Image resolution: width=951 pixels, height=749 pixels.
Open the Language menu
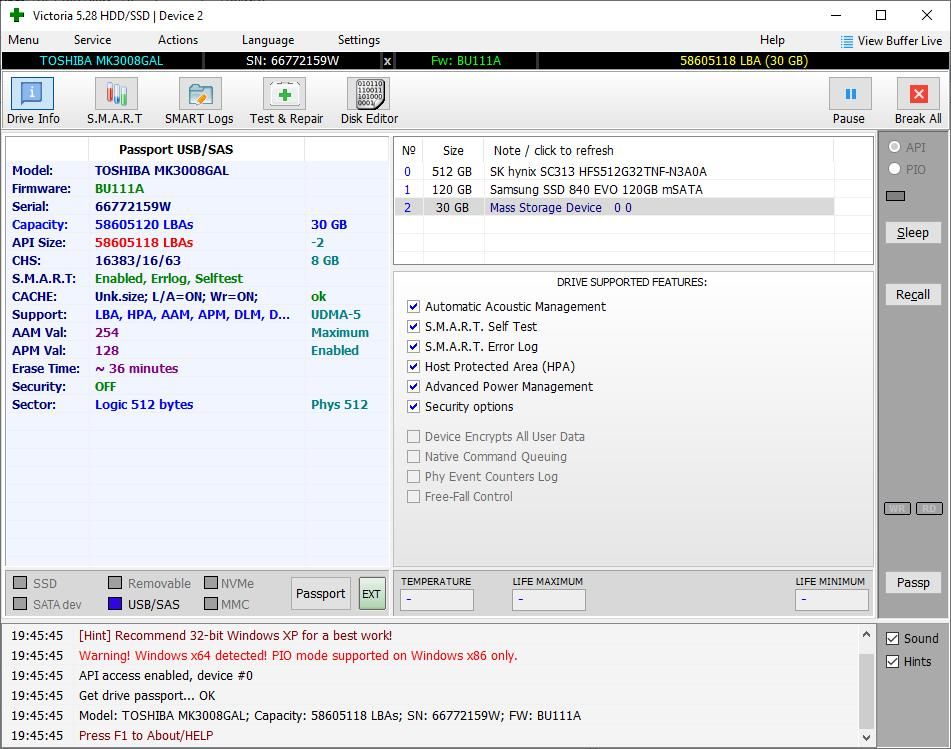267,40
